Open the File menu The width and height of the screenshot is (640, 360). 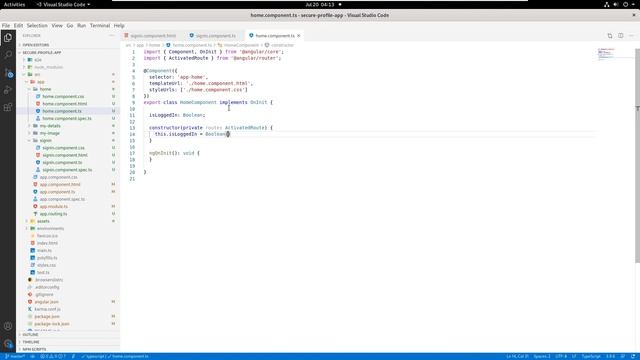coord(6,25)
